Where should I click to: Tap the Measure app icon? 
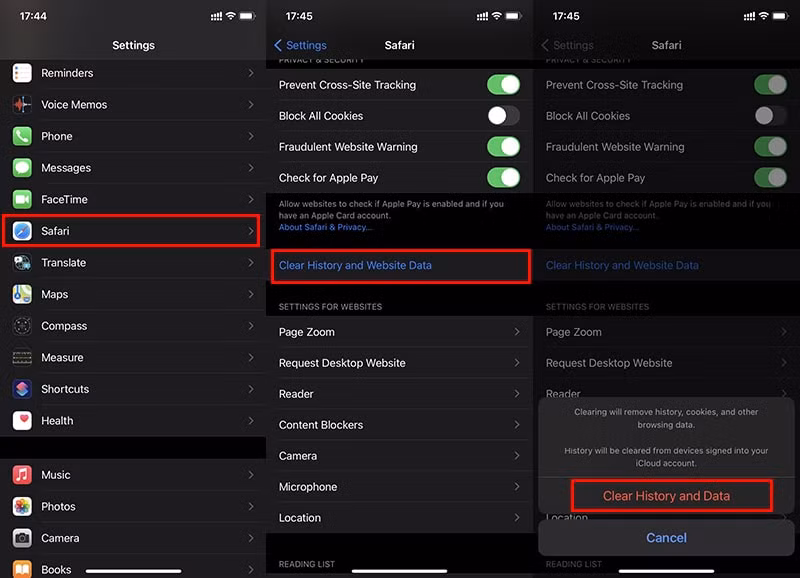point(22,358)
